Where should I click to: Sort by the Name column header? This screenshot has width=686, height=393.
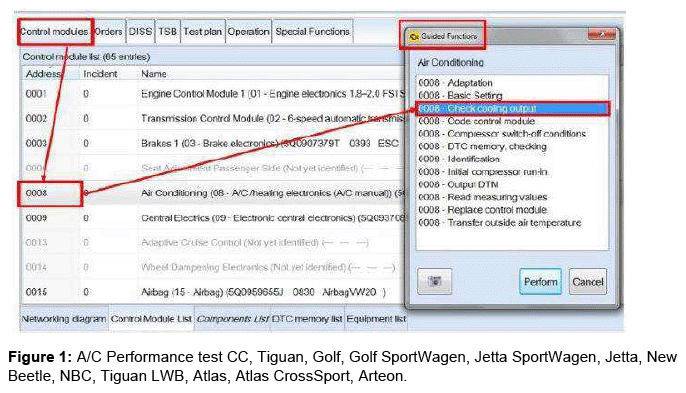pyautogui.click(x=154, y=74)
